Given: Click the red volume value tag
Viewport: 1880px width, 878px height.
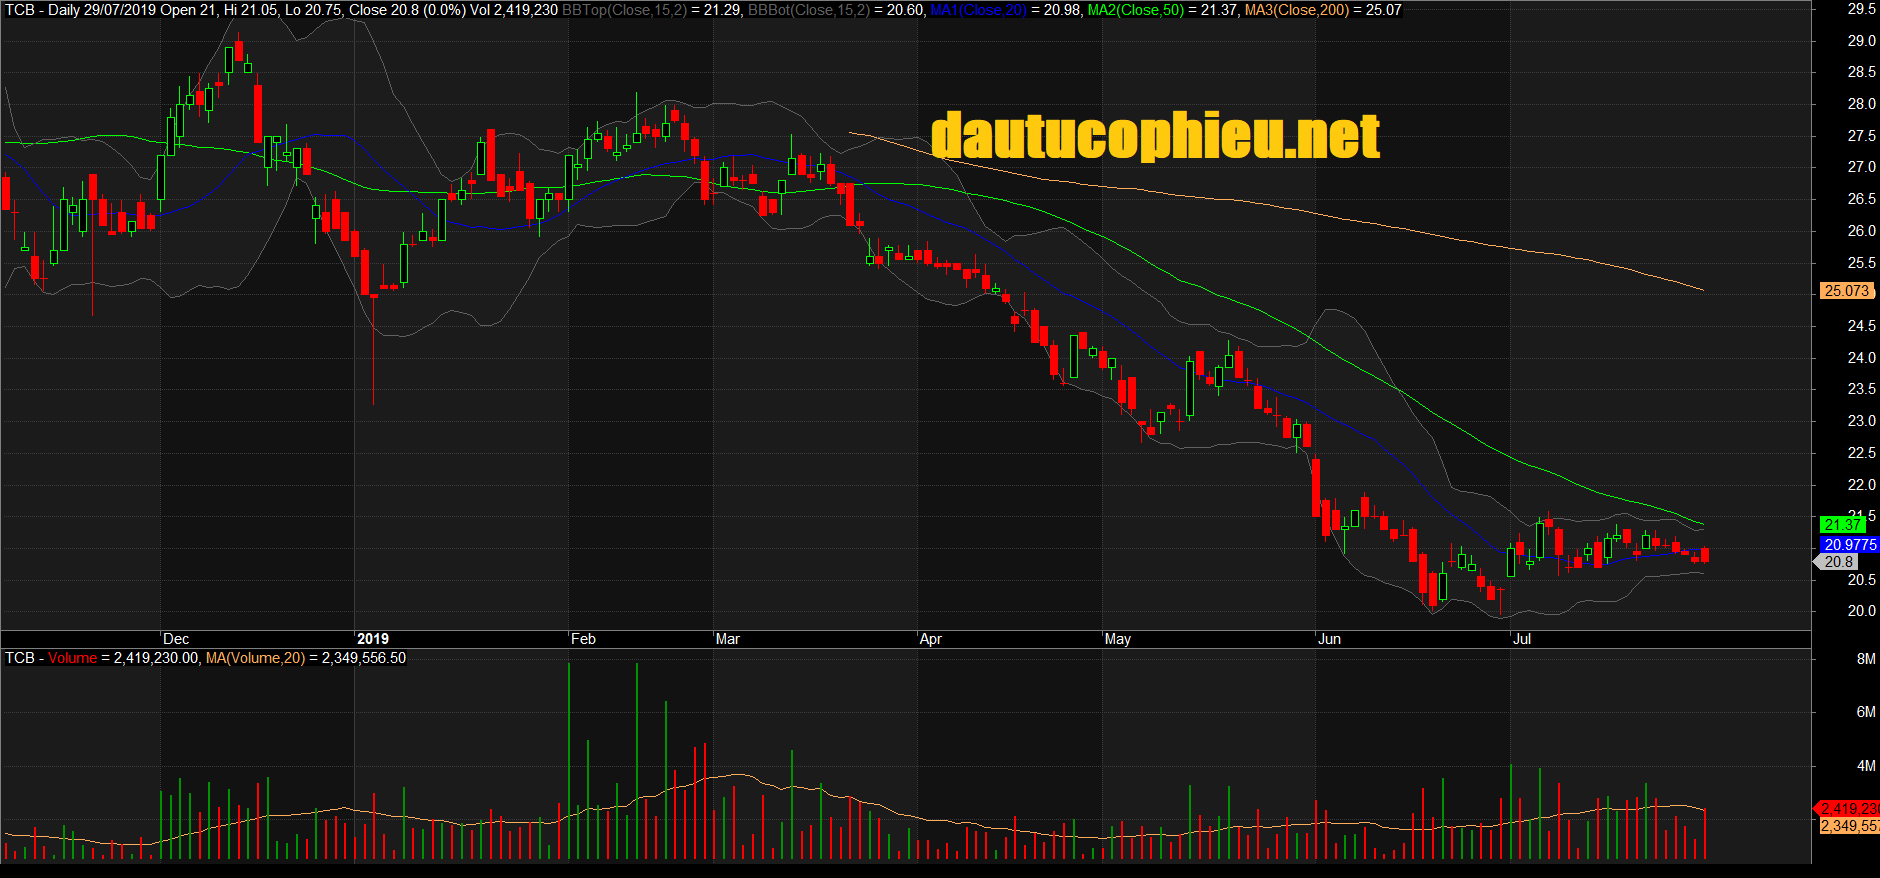Looking at the screenshot, I should tap(1848, 808).
